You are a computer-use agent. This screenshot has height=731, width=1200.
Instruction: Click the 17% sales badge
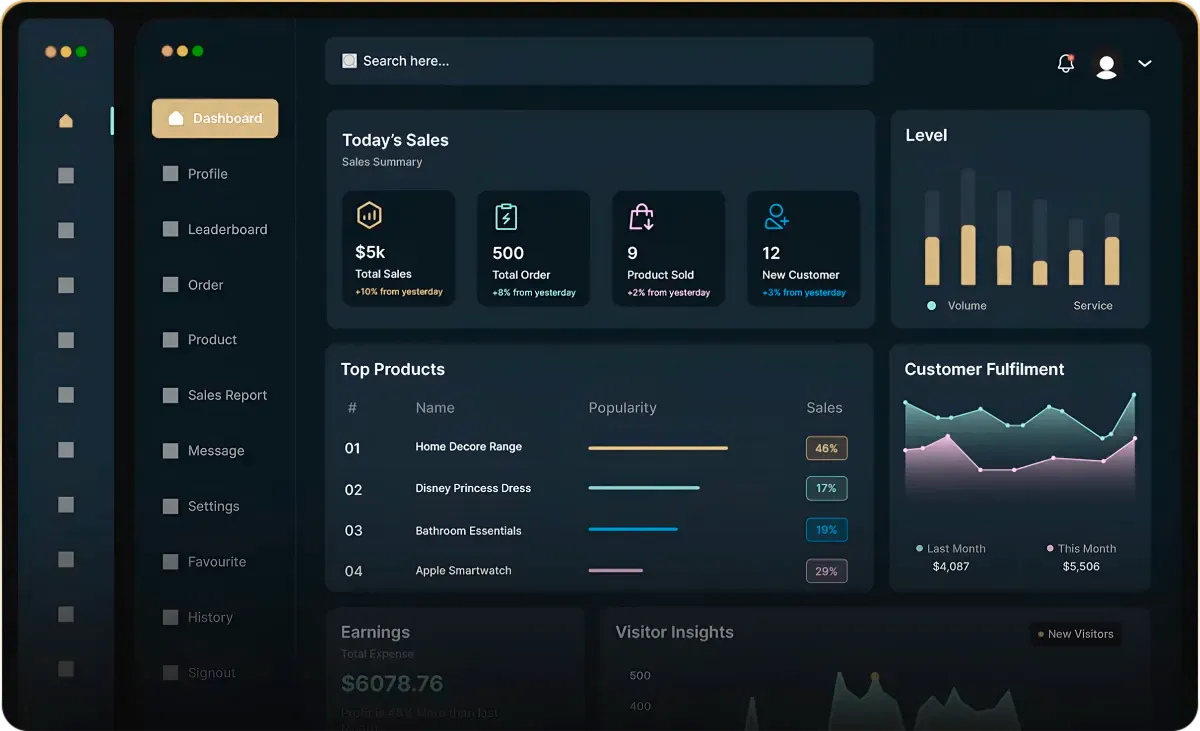(827, 489)
